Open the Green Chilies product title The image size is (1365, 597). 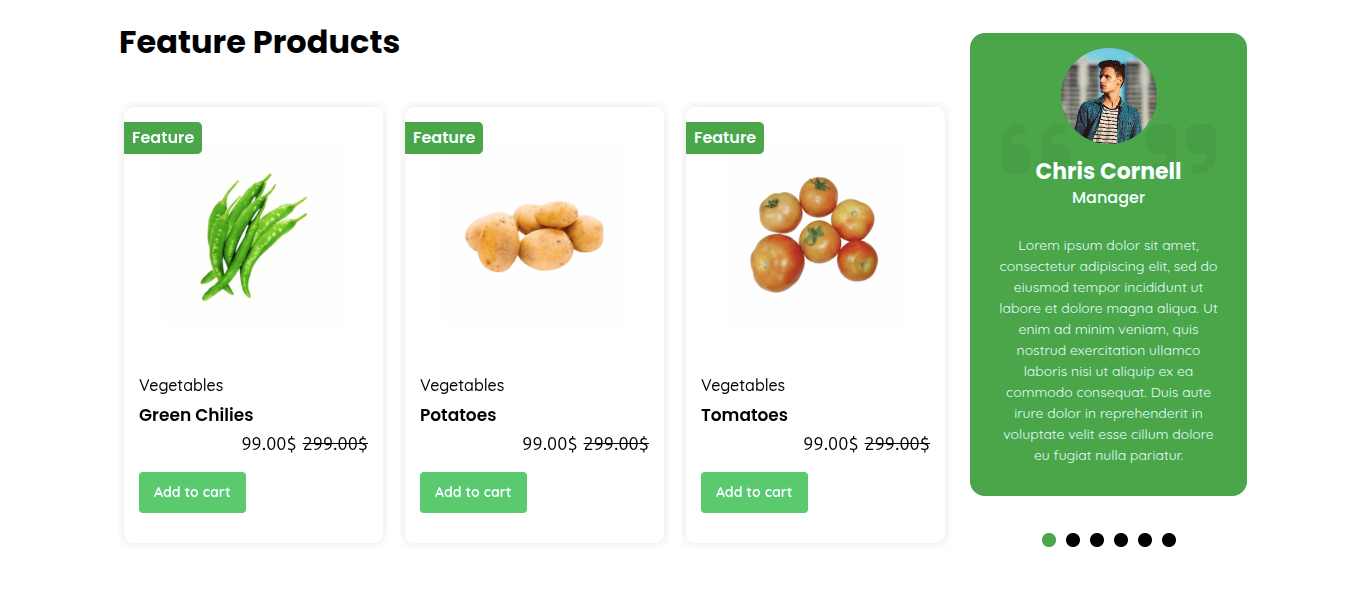point(196,415)
